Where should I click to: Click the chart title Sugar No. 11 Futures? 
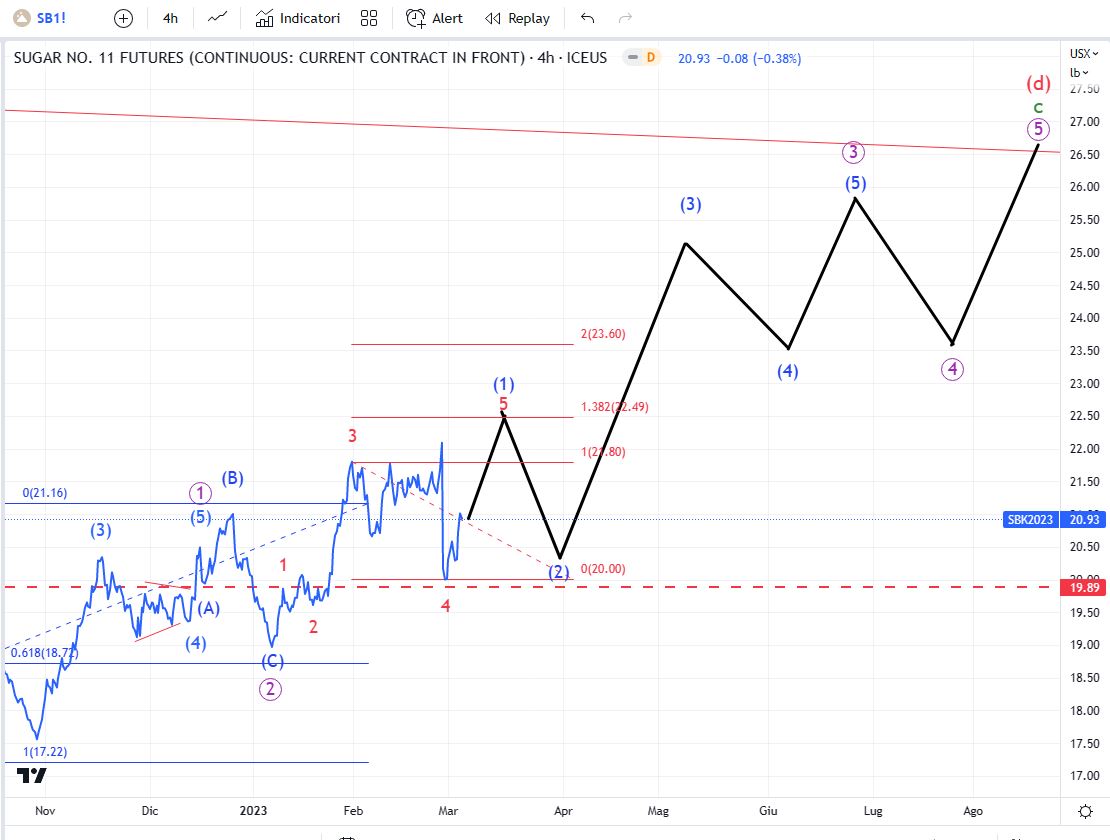pyautogui.click(x=310, y=58)
